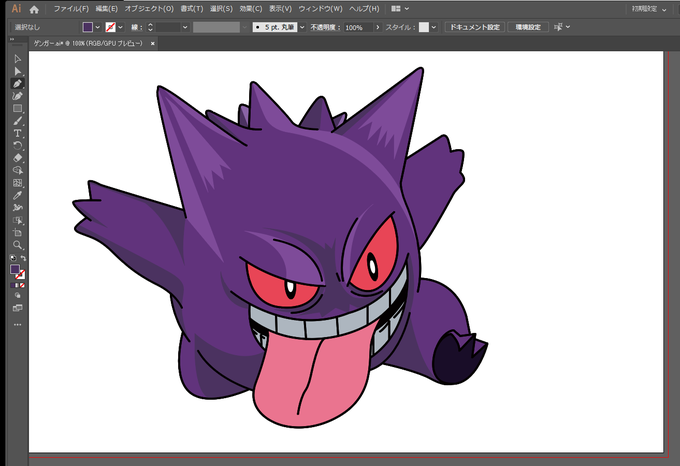Select the Rectangle tool
This screenshot has height=466, width=680.
[17, 108]
